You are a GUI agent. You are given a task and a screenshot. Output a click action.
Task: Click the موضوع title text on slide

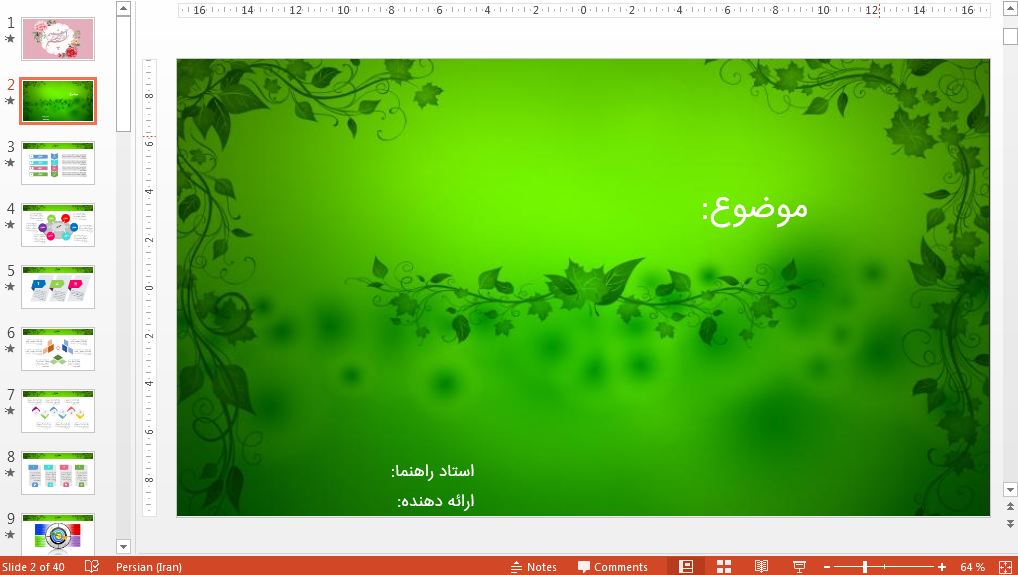coord(755,207)
